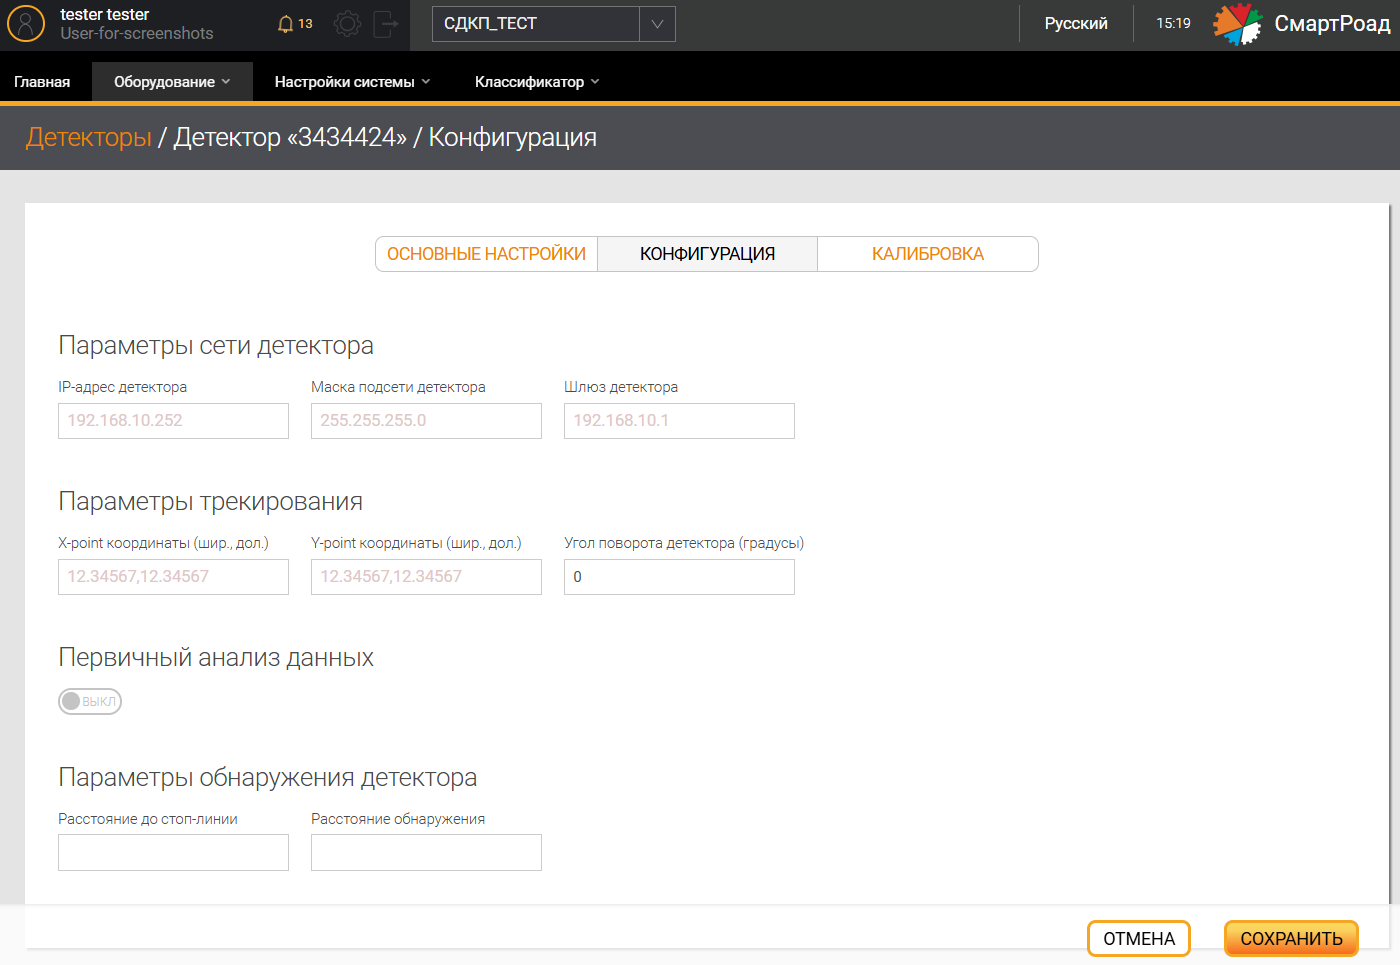Click the Параметры трекирования heading

coord(210,501)
